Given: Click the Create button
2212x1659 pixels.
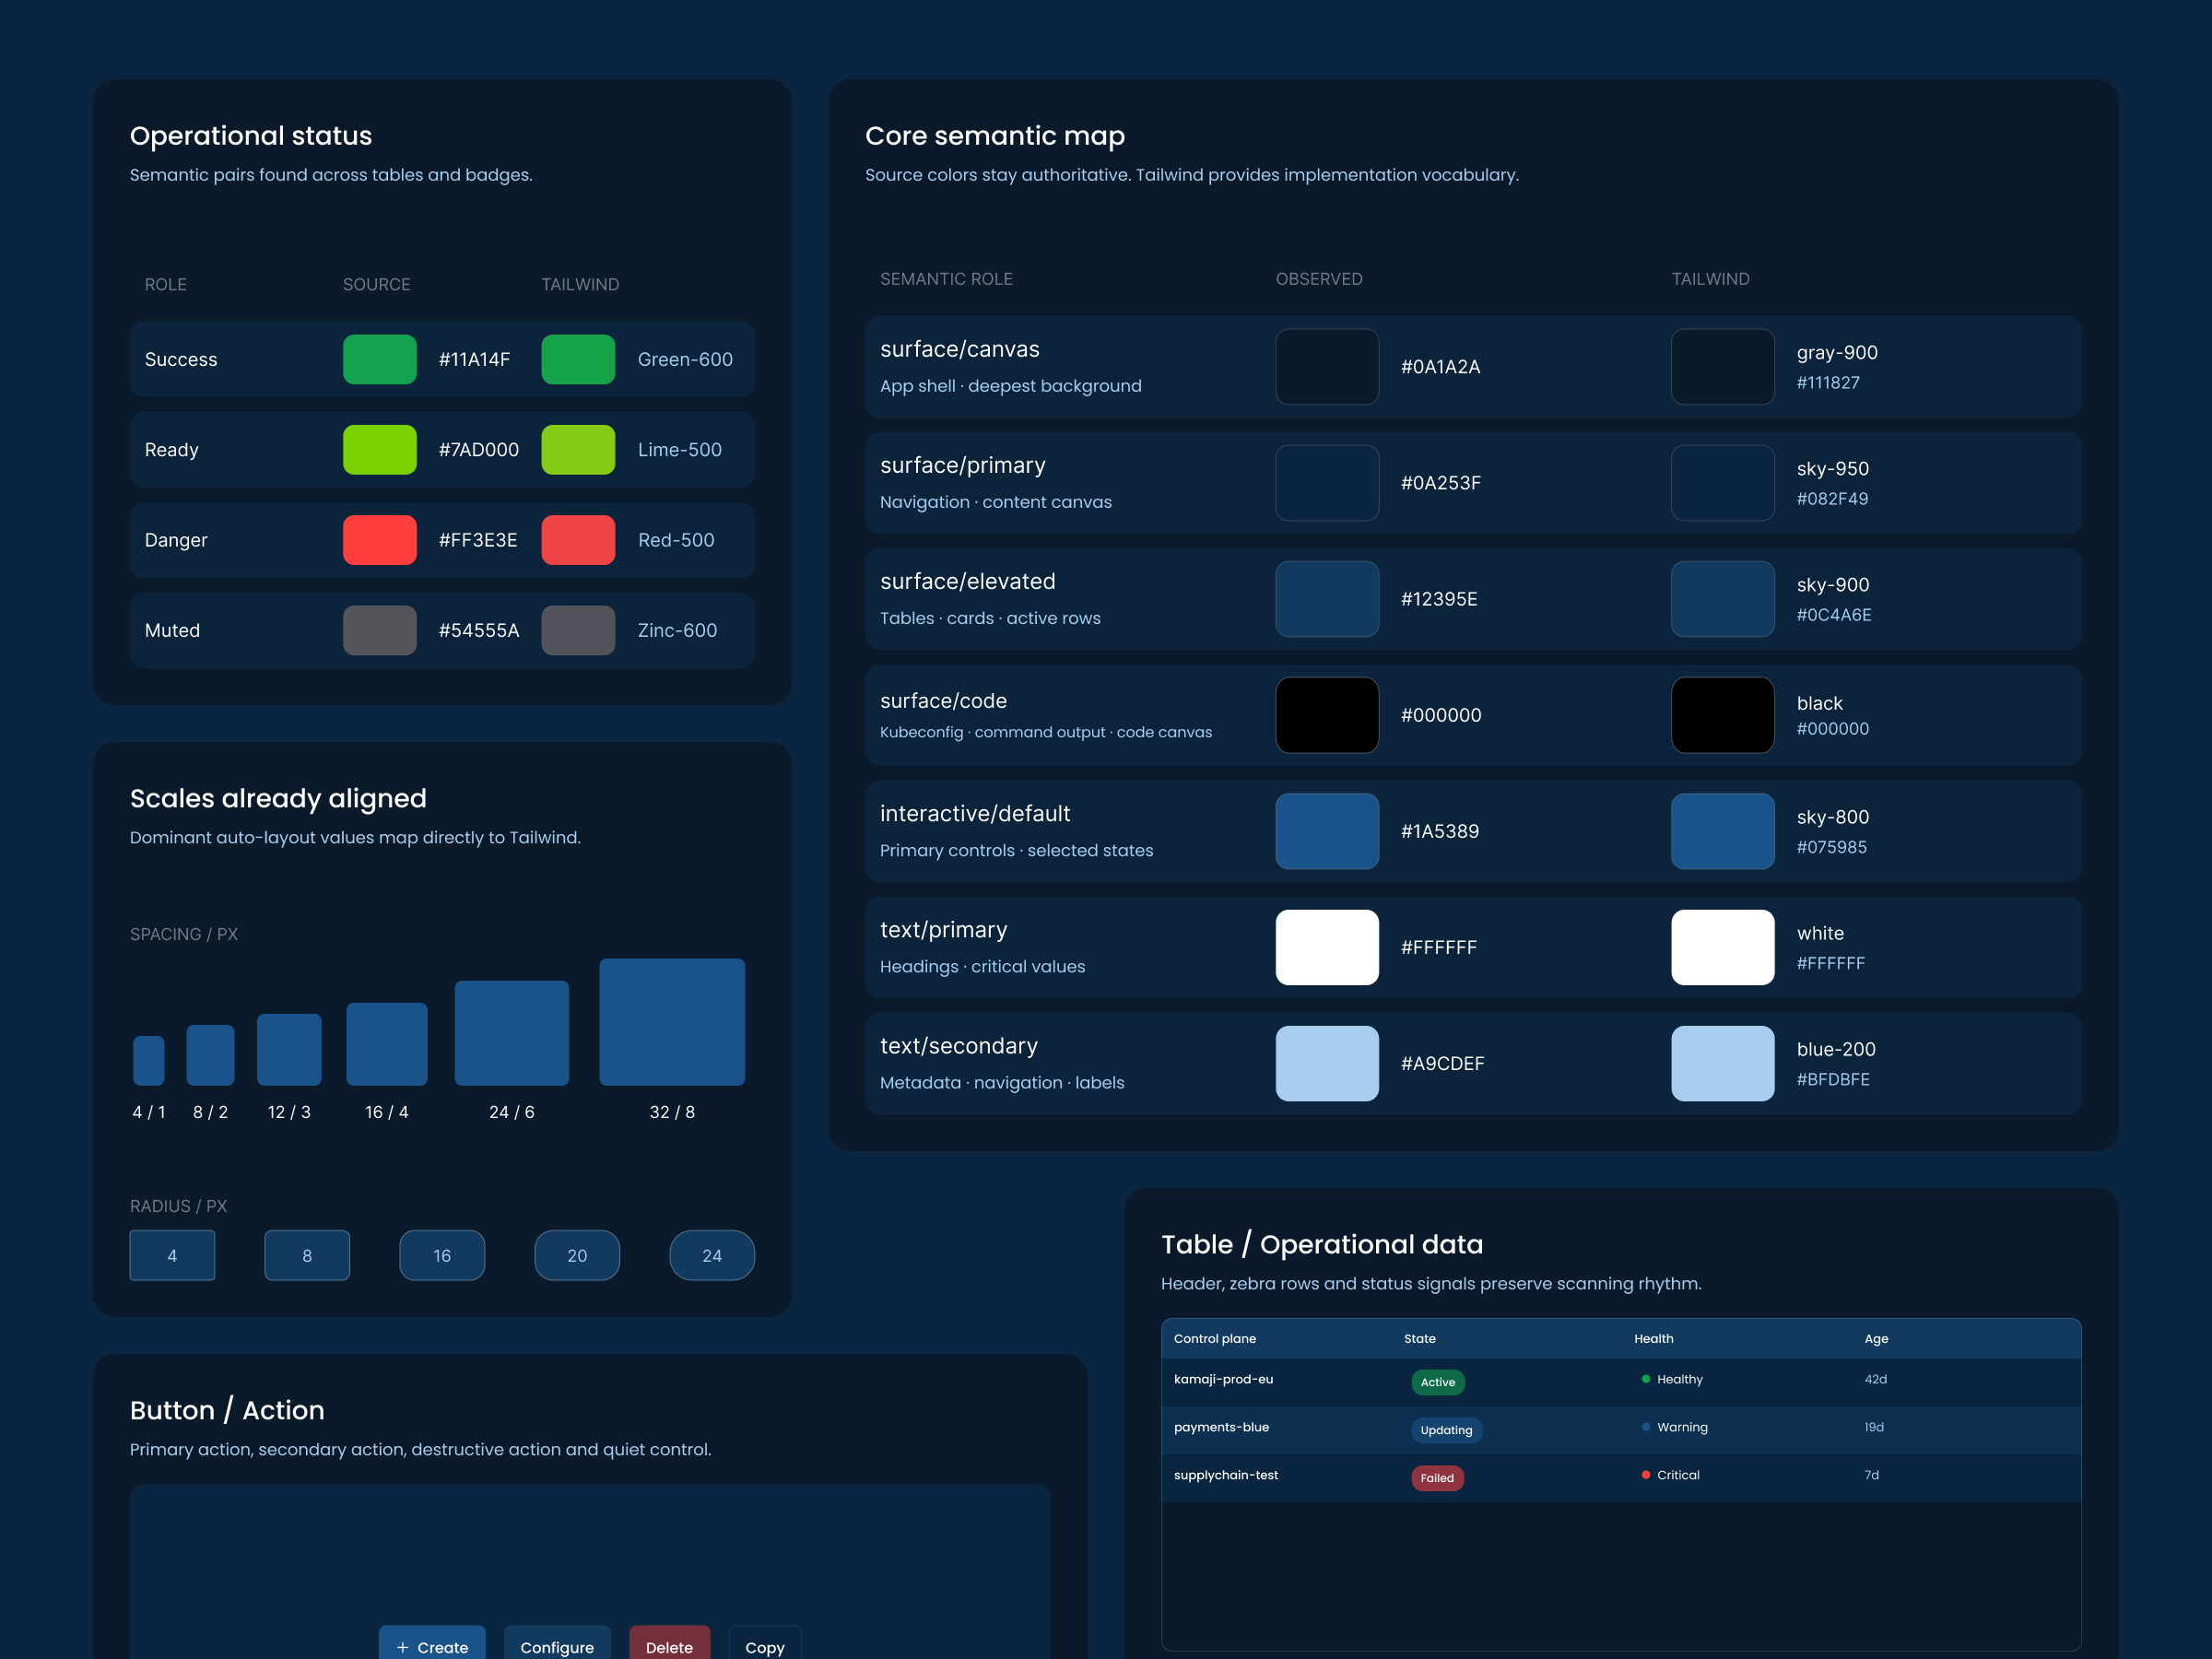Looking at the screenshot, I should (x=431, y=1642).
